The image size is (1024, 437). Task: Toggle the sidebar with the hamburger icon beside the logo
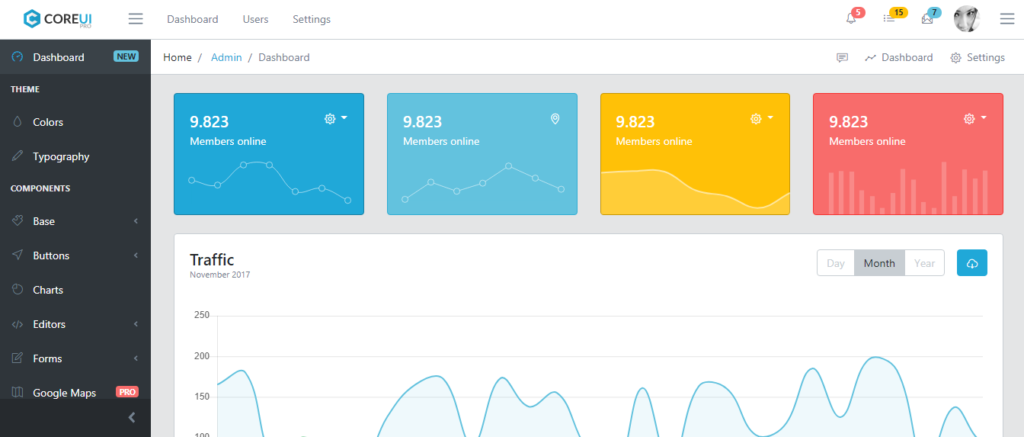click(135, 19)
